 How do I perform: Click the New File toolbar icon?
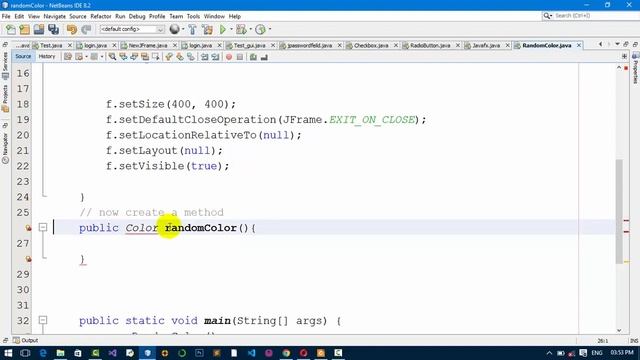point(11,29)
